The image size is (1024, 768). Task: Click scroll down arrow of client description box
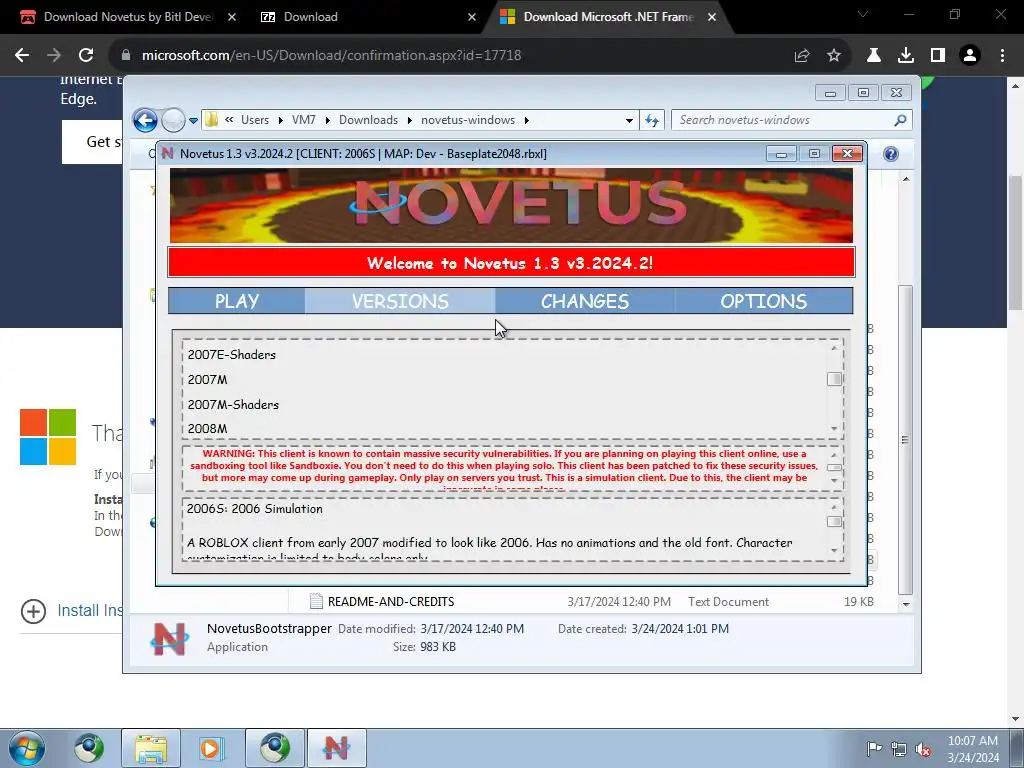tap(834, 551)
